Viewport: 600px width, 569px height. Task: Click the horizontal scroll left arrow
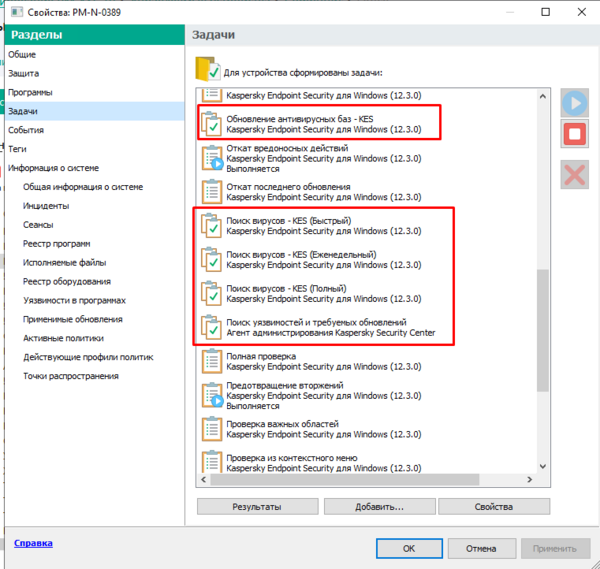pos(204,479)
